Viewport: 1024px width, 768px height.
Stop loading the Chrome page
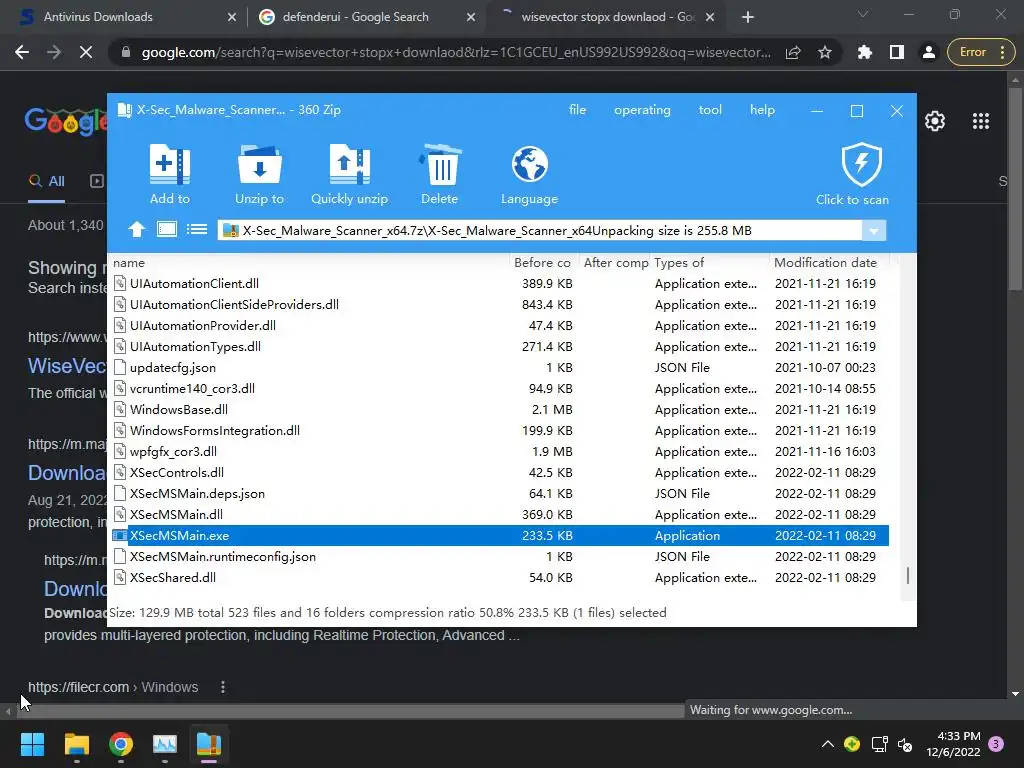click(x=86, y=52)
